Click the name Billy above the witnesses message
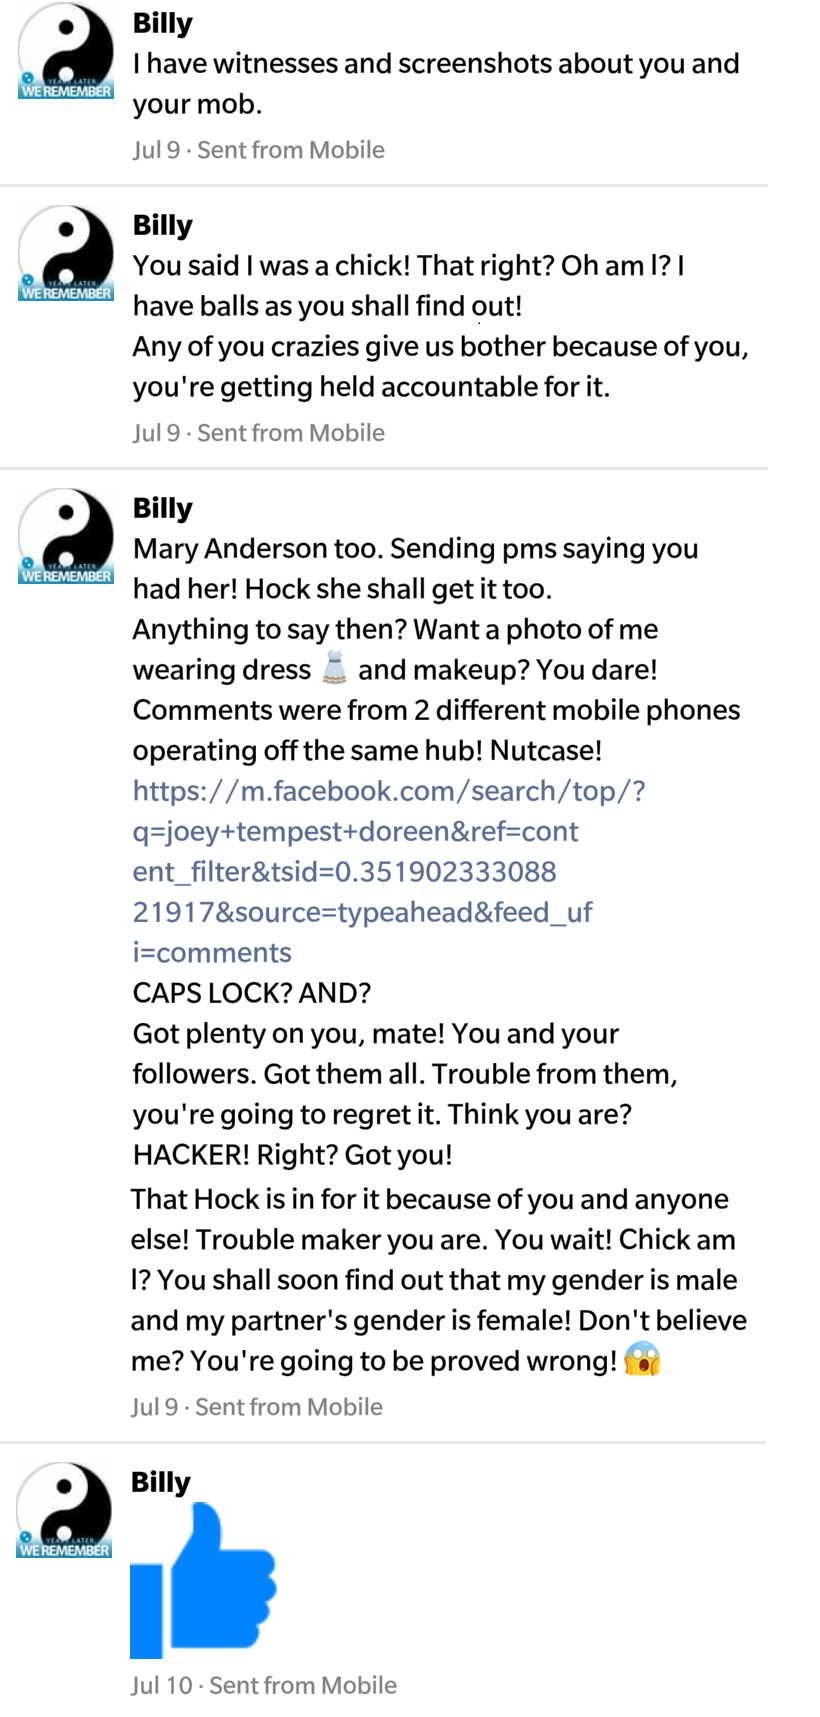 point(163,23)
